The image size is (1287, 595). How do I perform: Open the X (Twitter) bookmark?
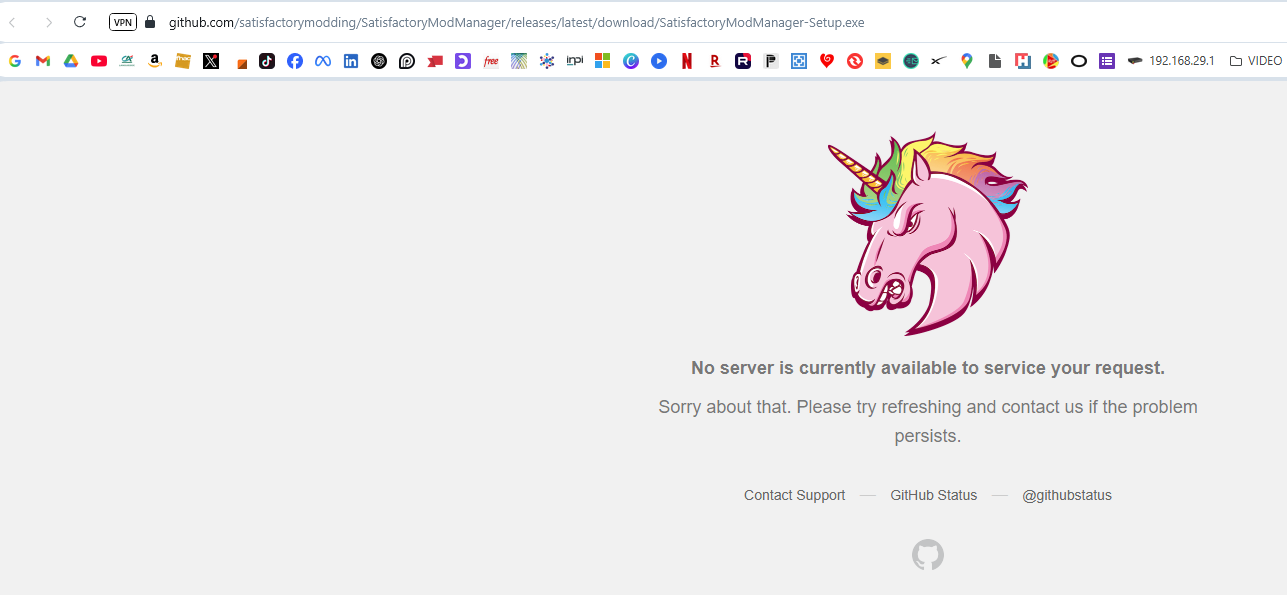coord(211,61)
